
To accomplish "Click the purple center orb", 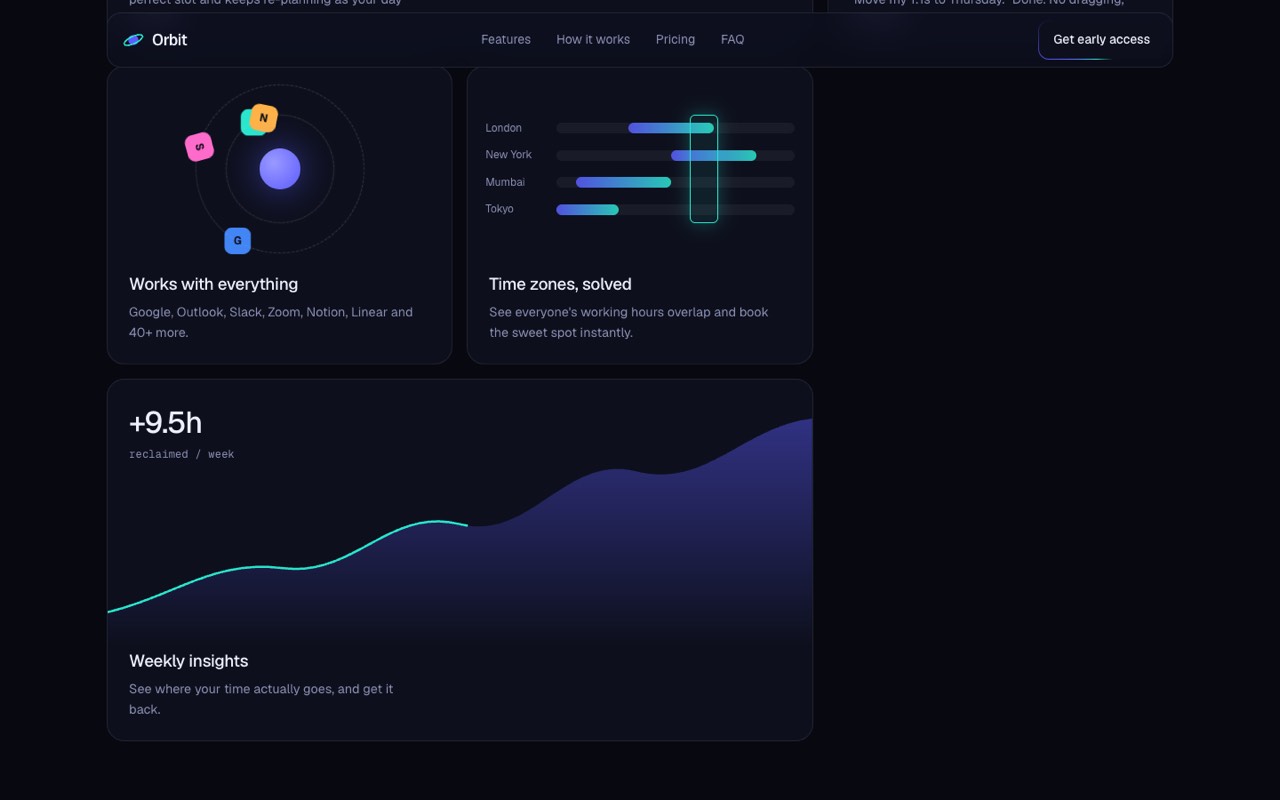I will (x=280, y=169).
